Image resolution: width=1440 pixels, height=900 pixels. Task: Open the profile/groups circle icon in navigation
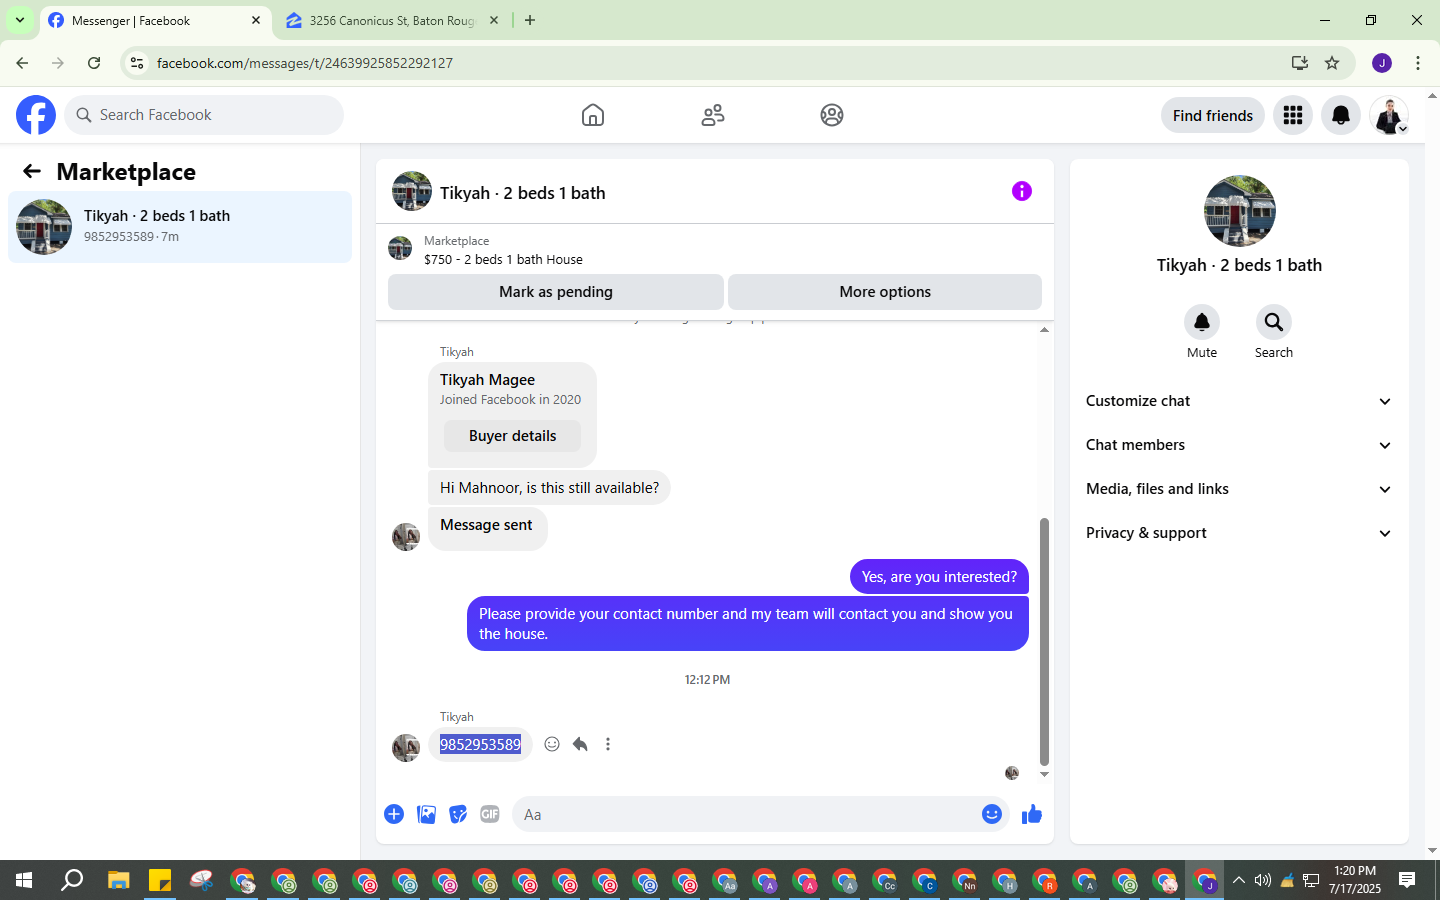pyautogui.click(x=832, y=115)
